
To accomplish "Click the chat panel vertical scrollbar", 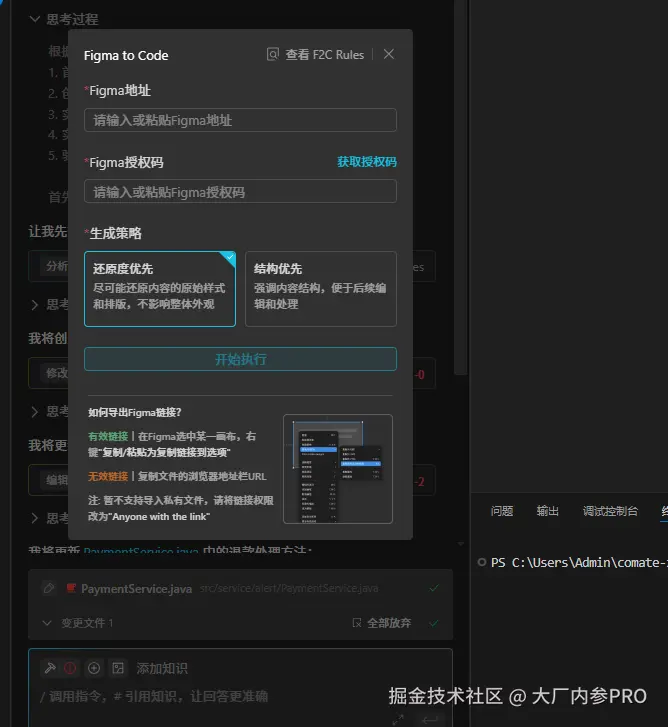I will [x=460, y=185].
